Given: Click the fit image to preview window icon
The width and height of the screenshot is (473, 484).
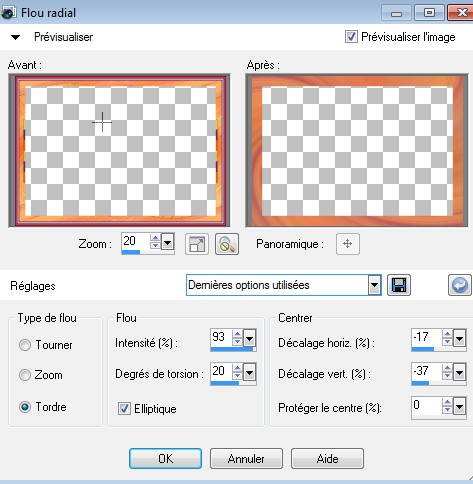Looking at the screenshot, I should click(197, 244).
